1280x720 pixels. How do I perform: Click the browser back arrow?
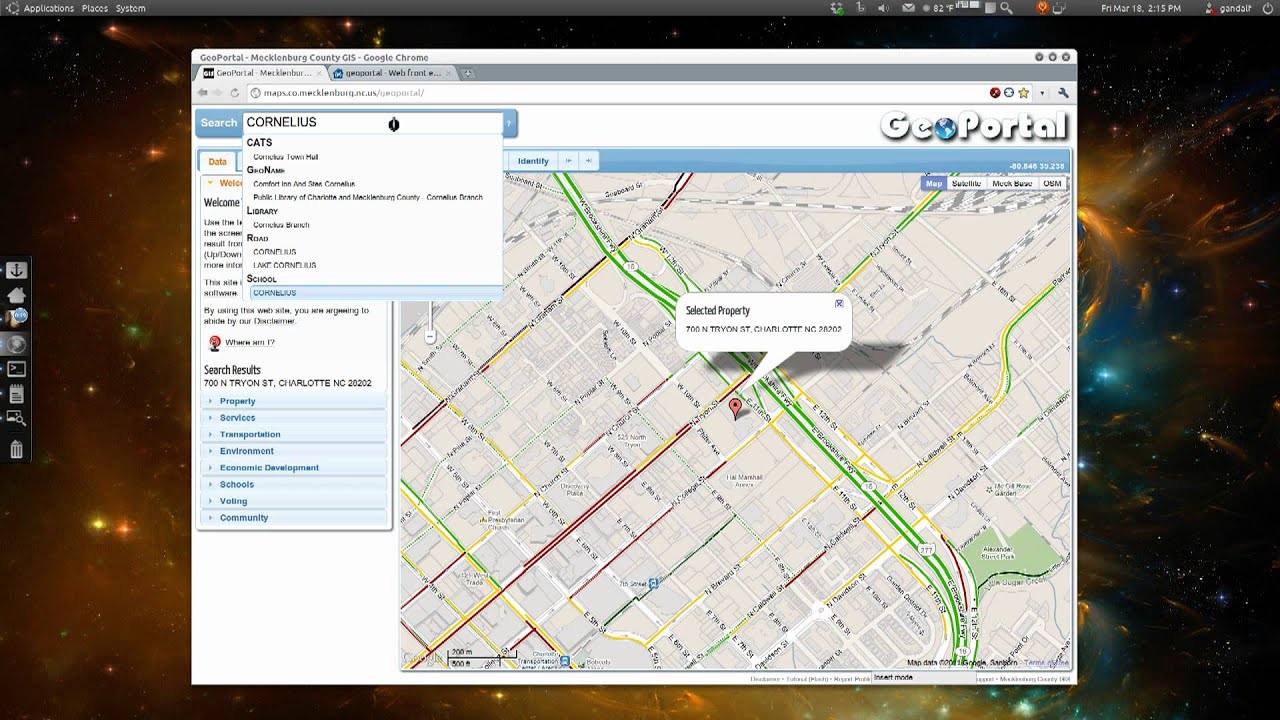(x=202, y=93)
